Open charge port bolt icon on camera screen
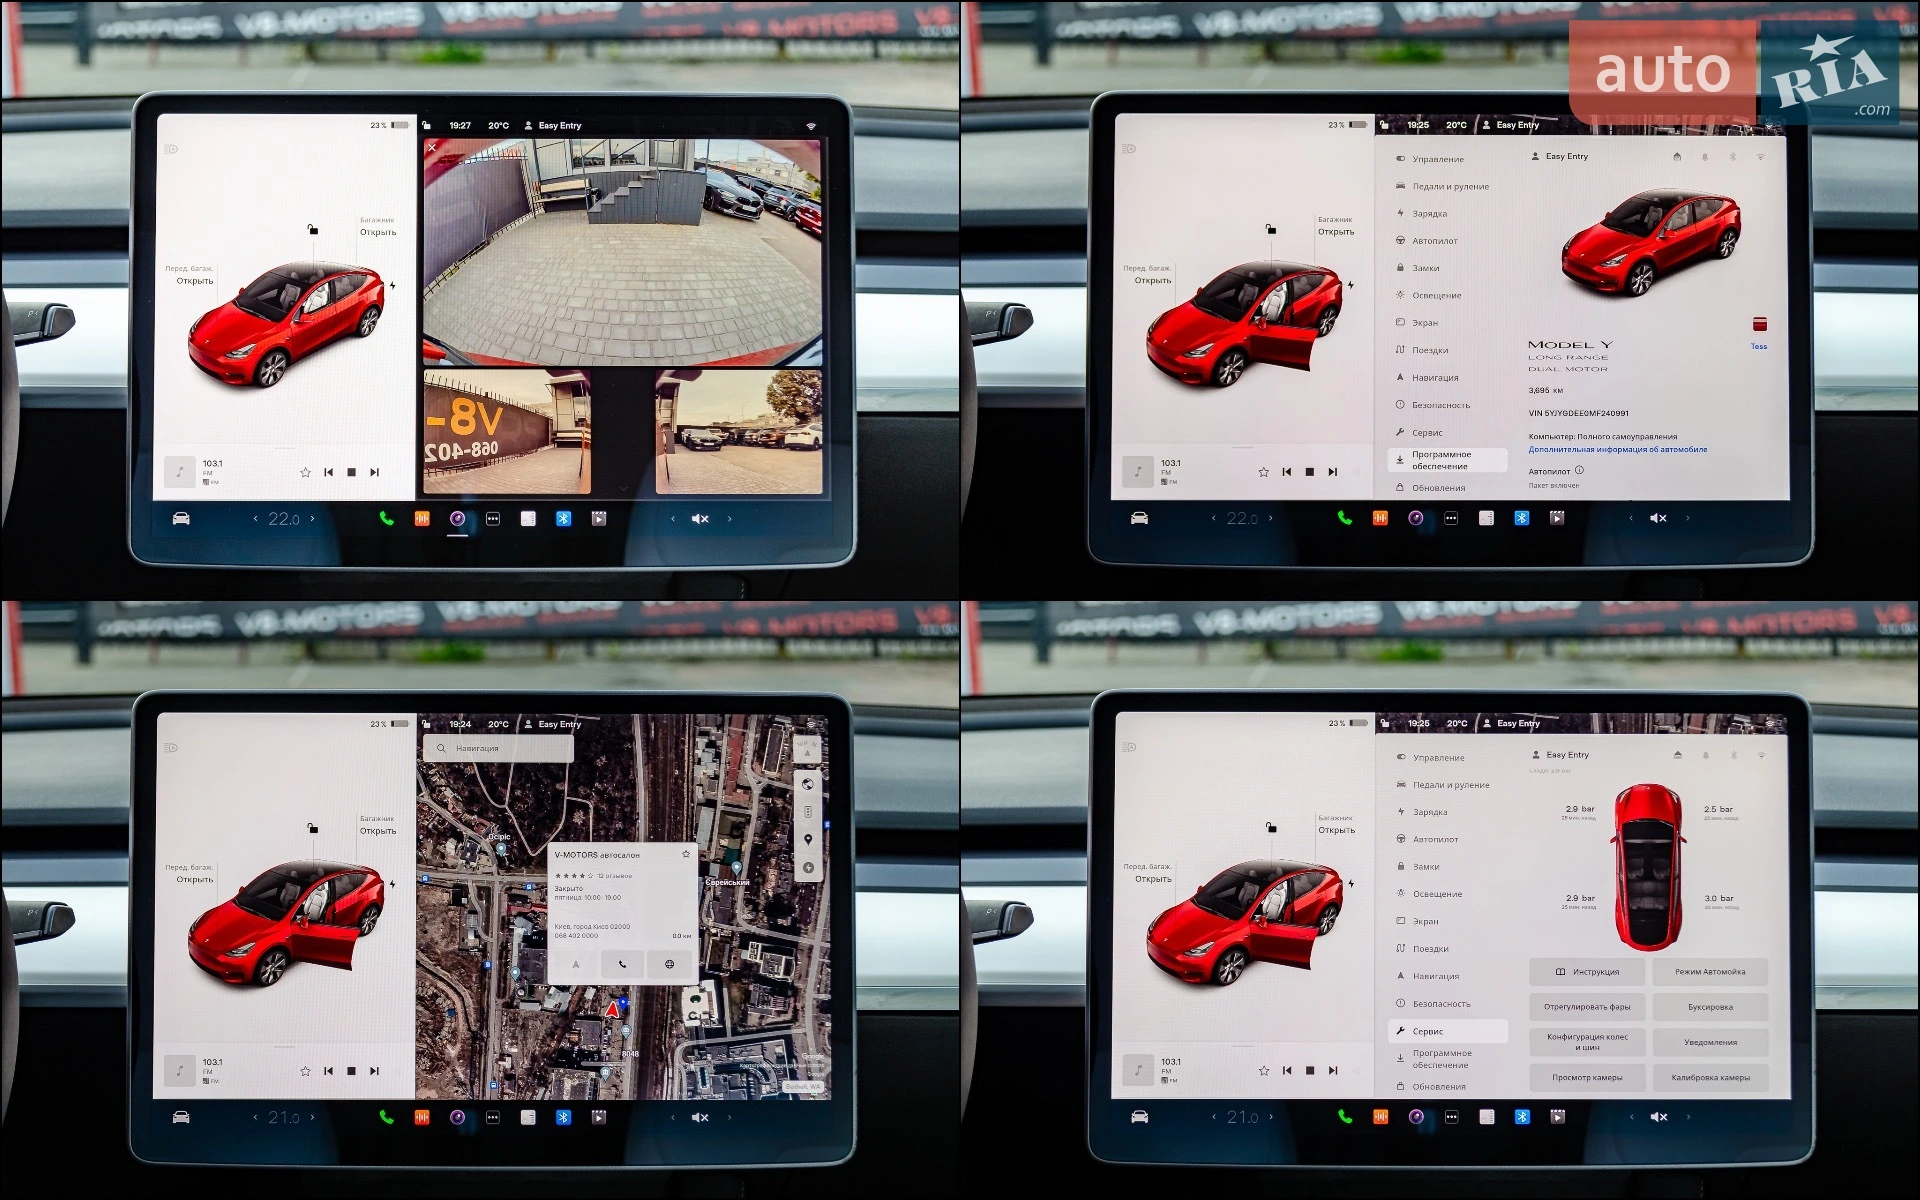This screenshot has height=1200, width=1920. 393,285
